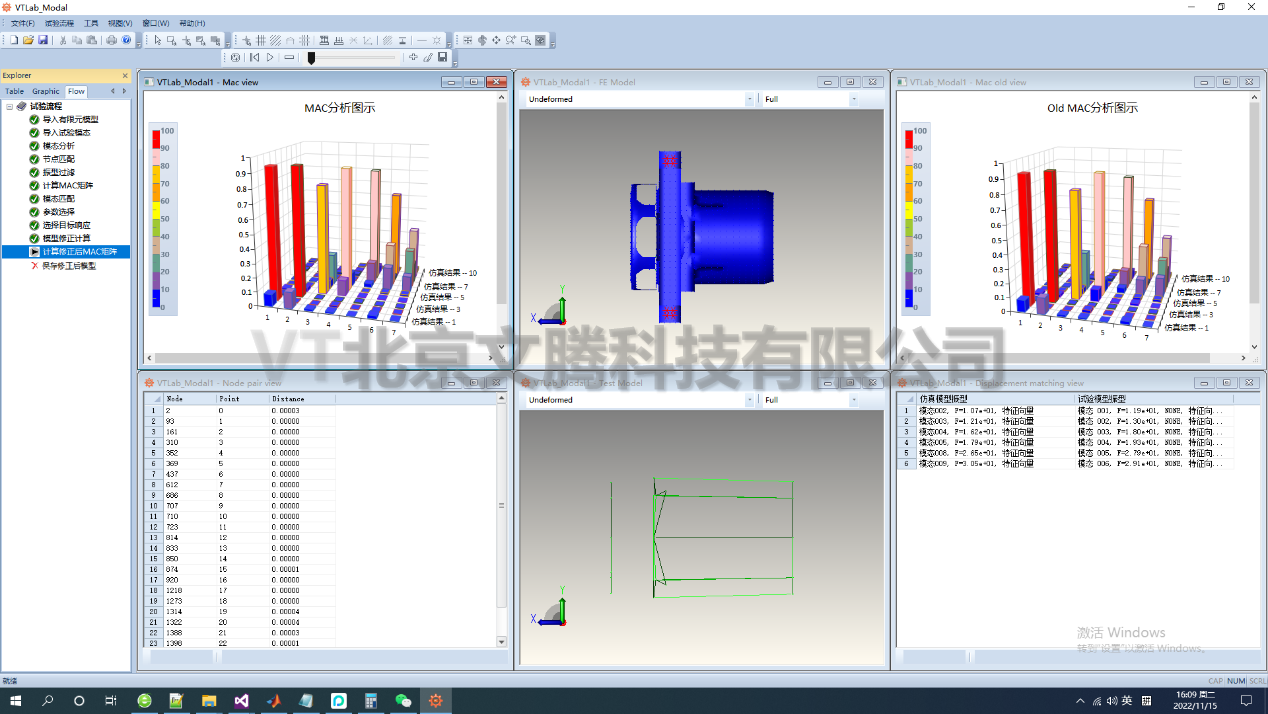The width and height of the screenshot is (1268, 714).
Task: Open the blue Help question-mark icon
Action: click(126, 40)
